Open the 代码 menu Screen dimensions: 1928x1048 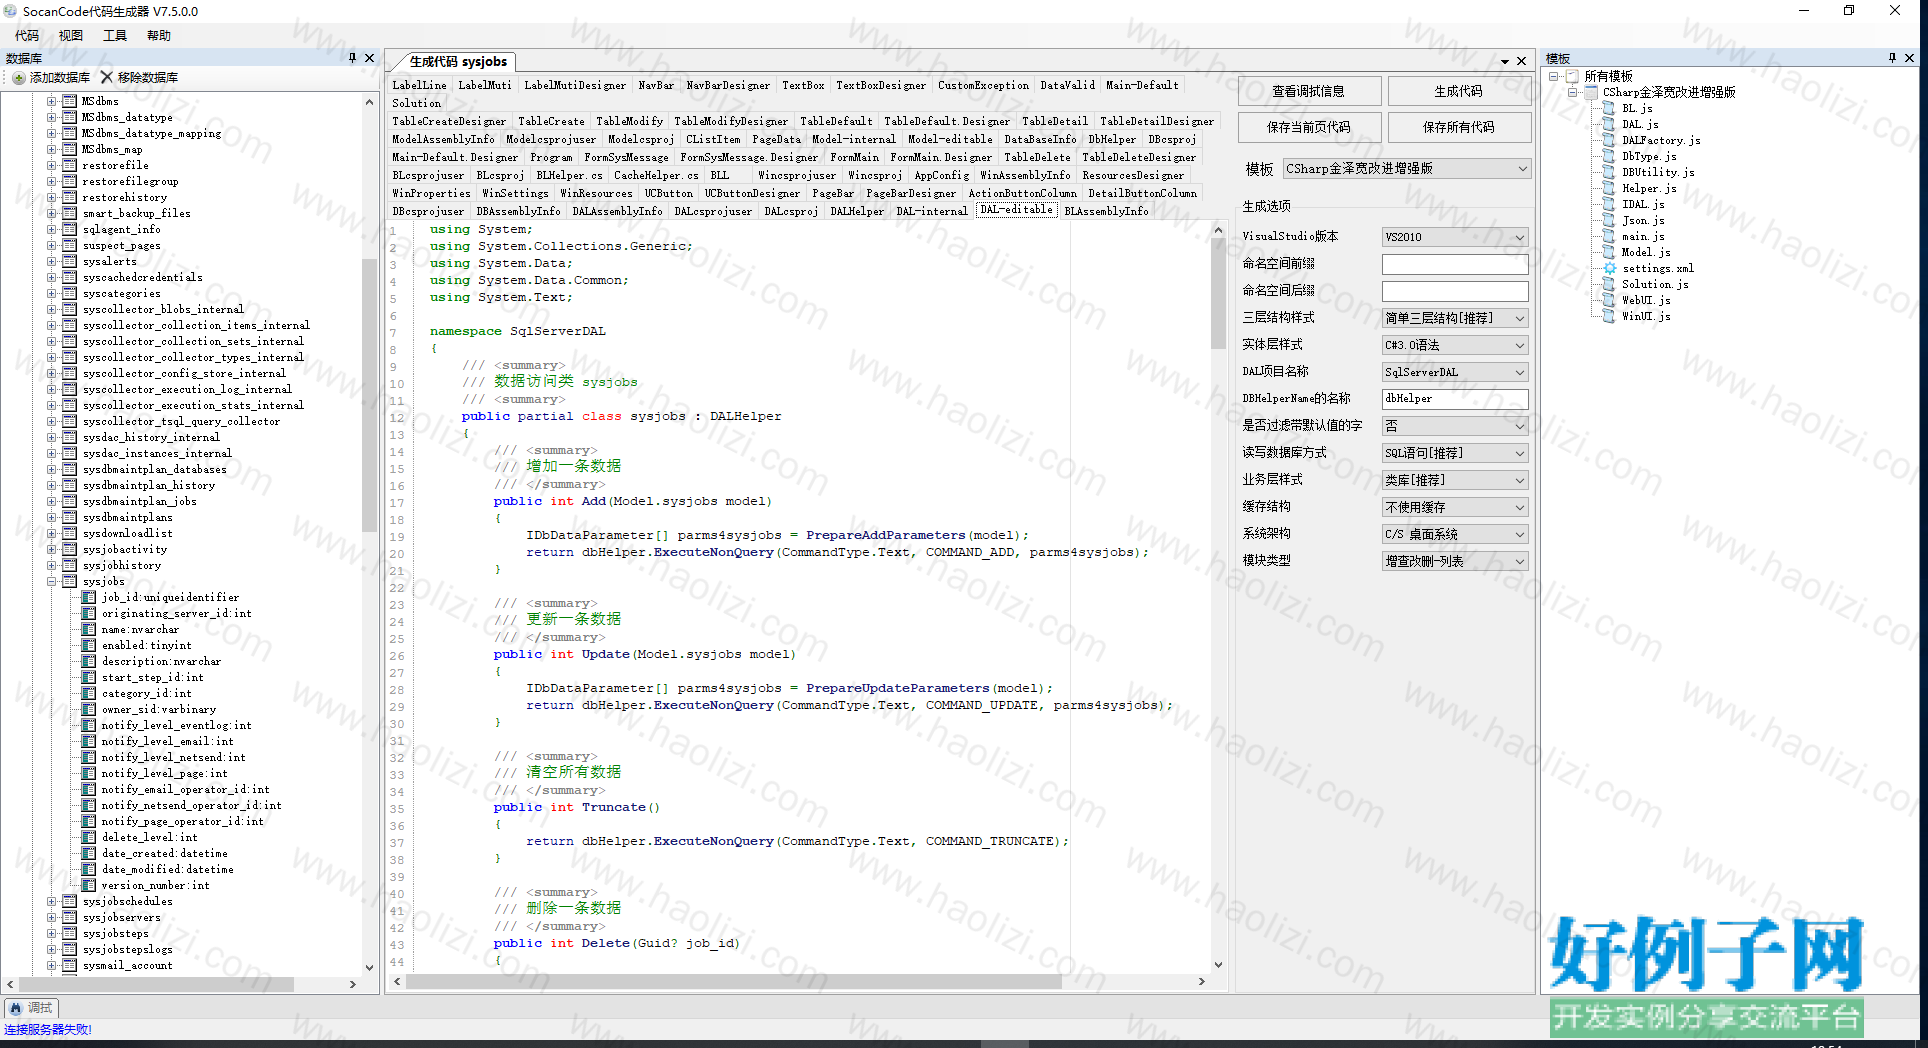click(x=27, y=35)
